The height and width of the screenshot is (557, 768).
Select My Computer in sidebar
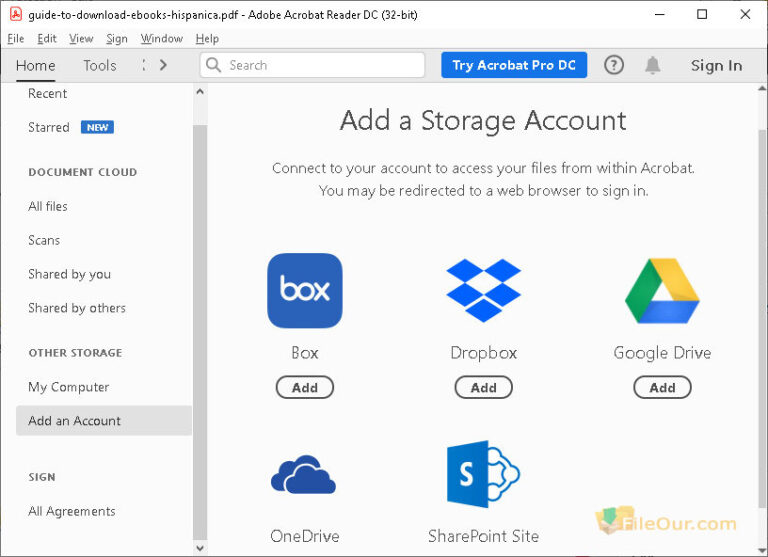click(69, 387)
